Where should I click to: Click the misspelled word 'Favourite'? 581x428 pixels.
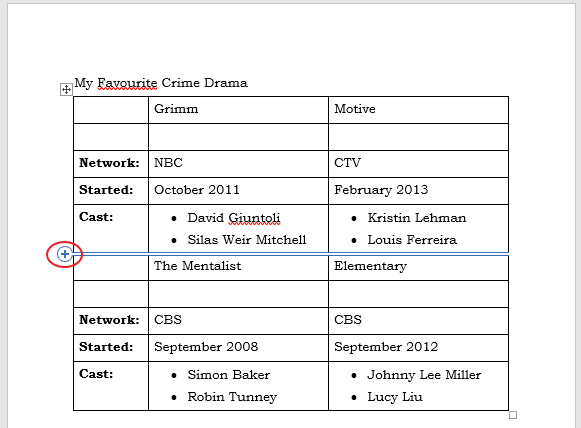[x=127, y=83]
